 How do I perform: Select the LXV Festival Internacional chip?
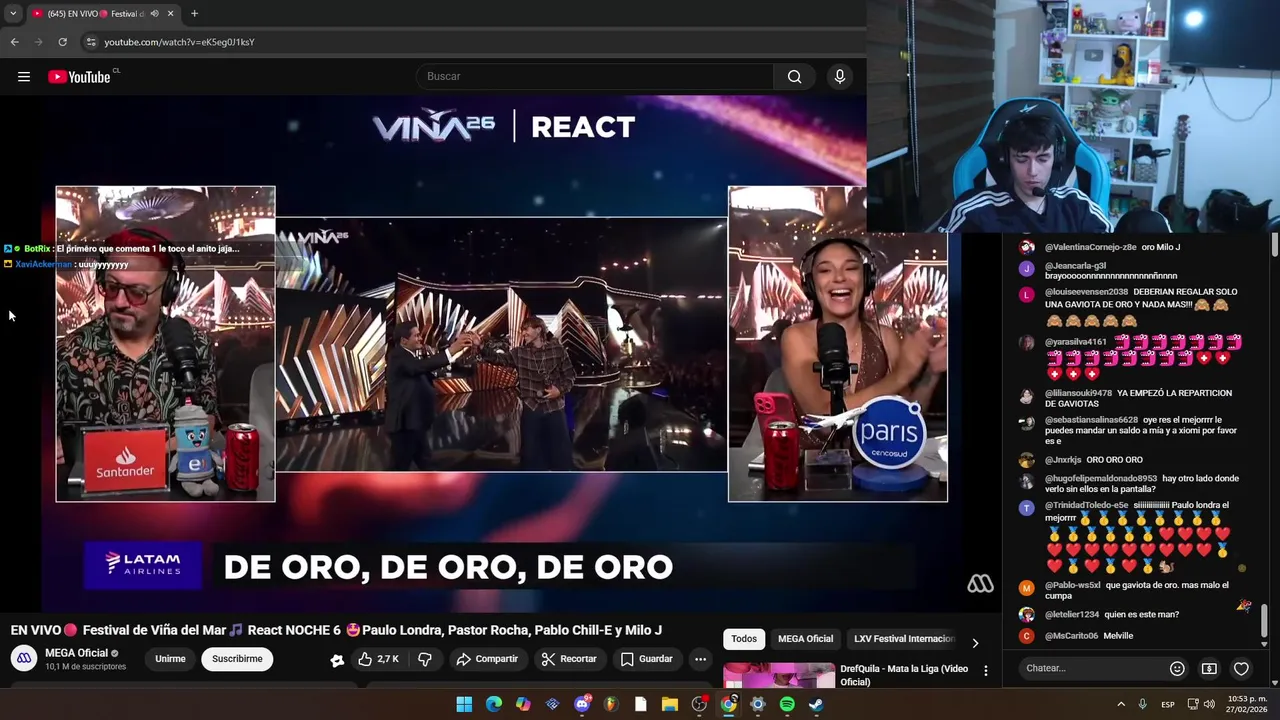coord(904,639)
